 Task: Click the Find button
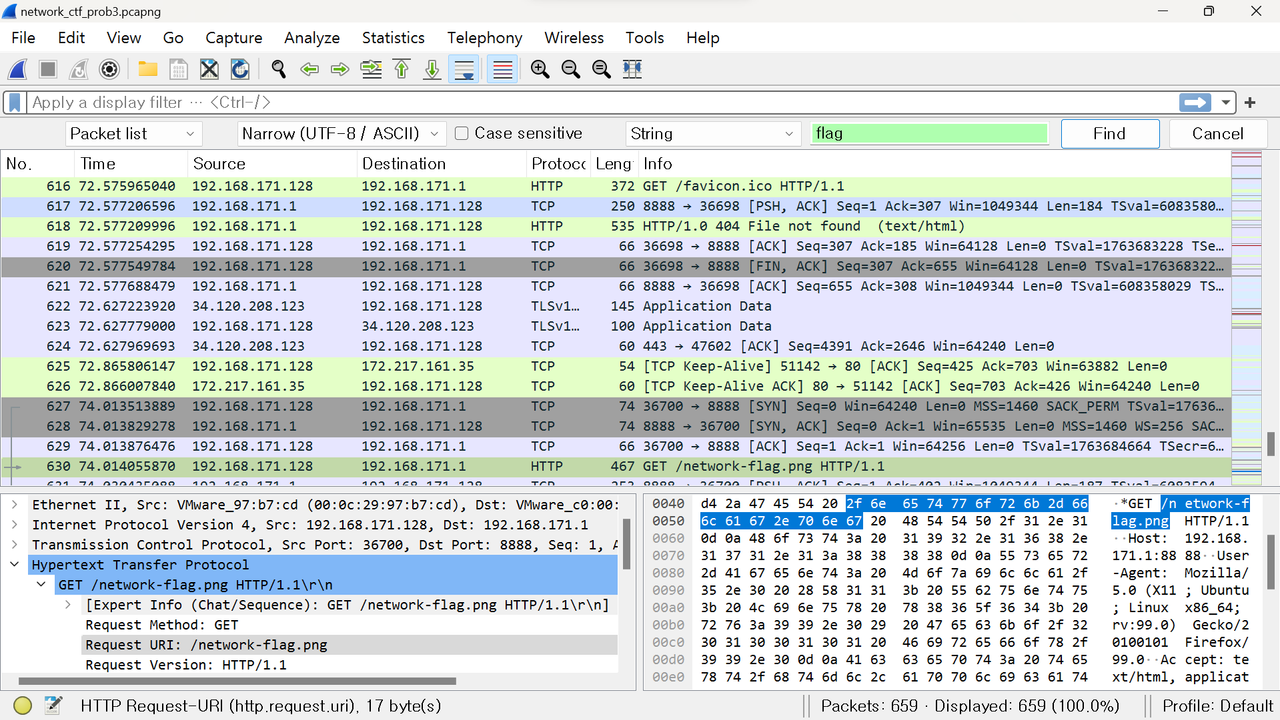[x=1110, y=134]
